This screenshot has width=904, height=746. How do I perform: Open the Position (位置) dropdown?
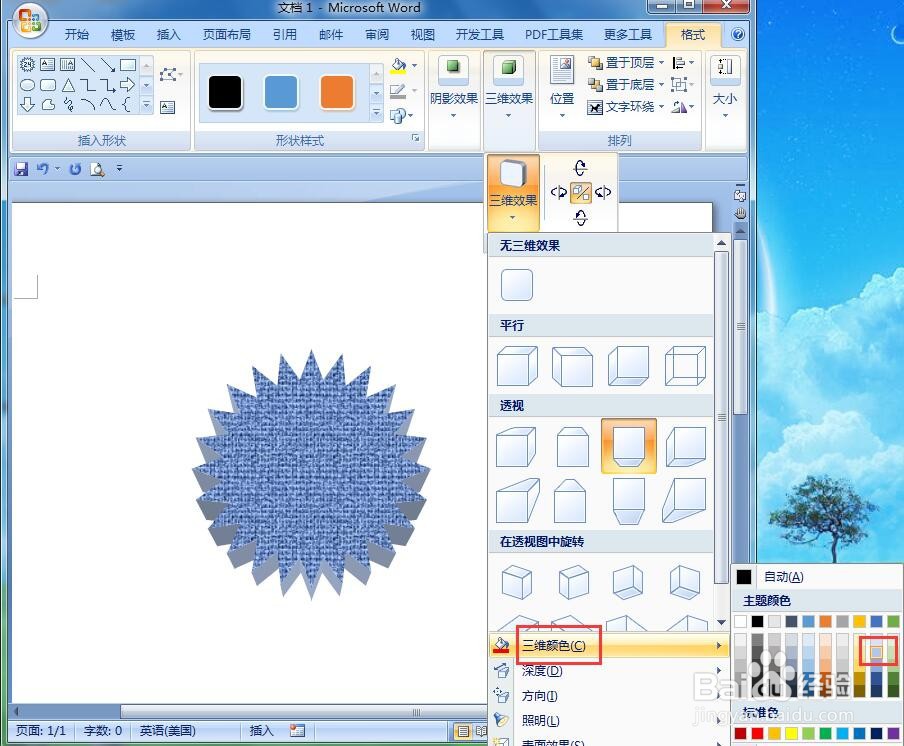coord(562,86)
